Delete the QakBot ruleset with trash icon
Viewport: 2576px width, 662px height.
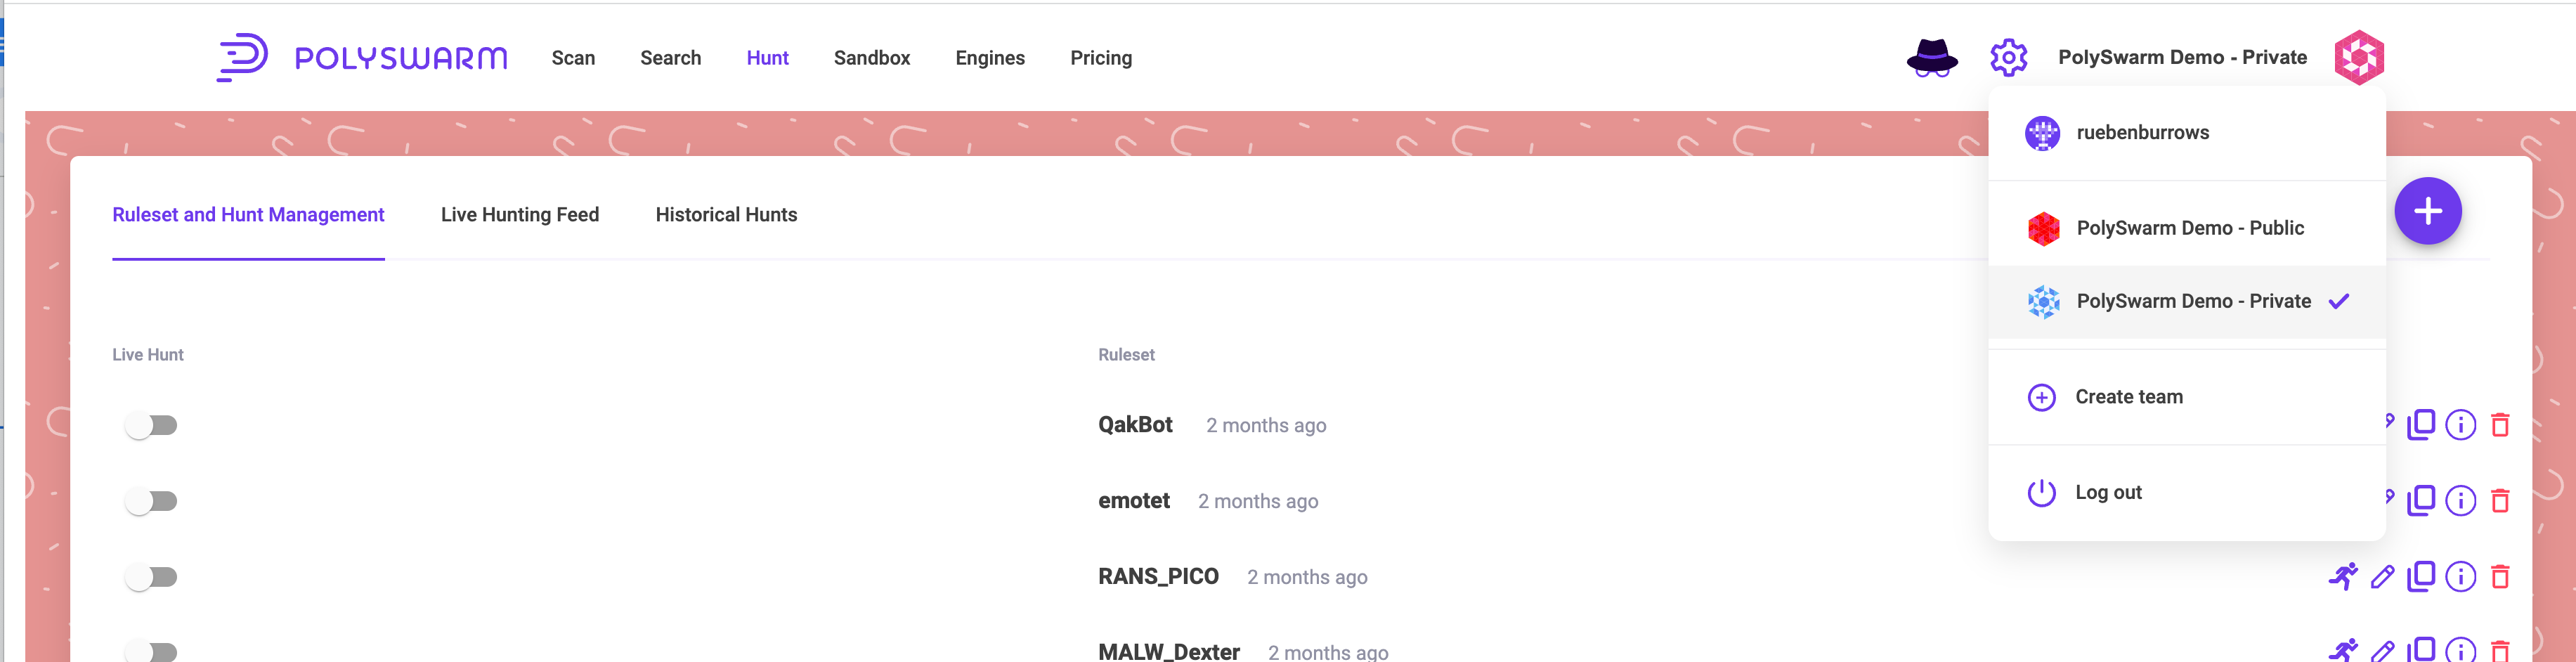point(2499,425)
